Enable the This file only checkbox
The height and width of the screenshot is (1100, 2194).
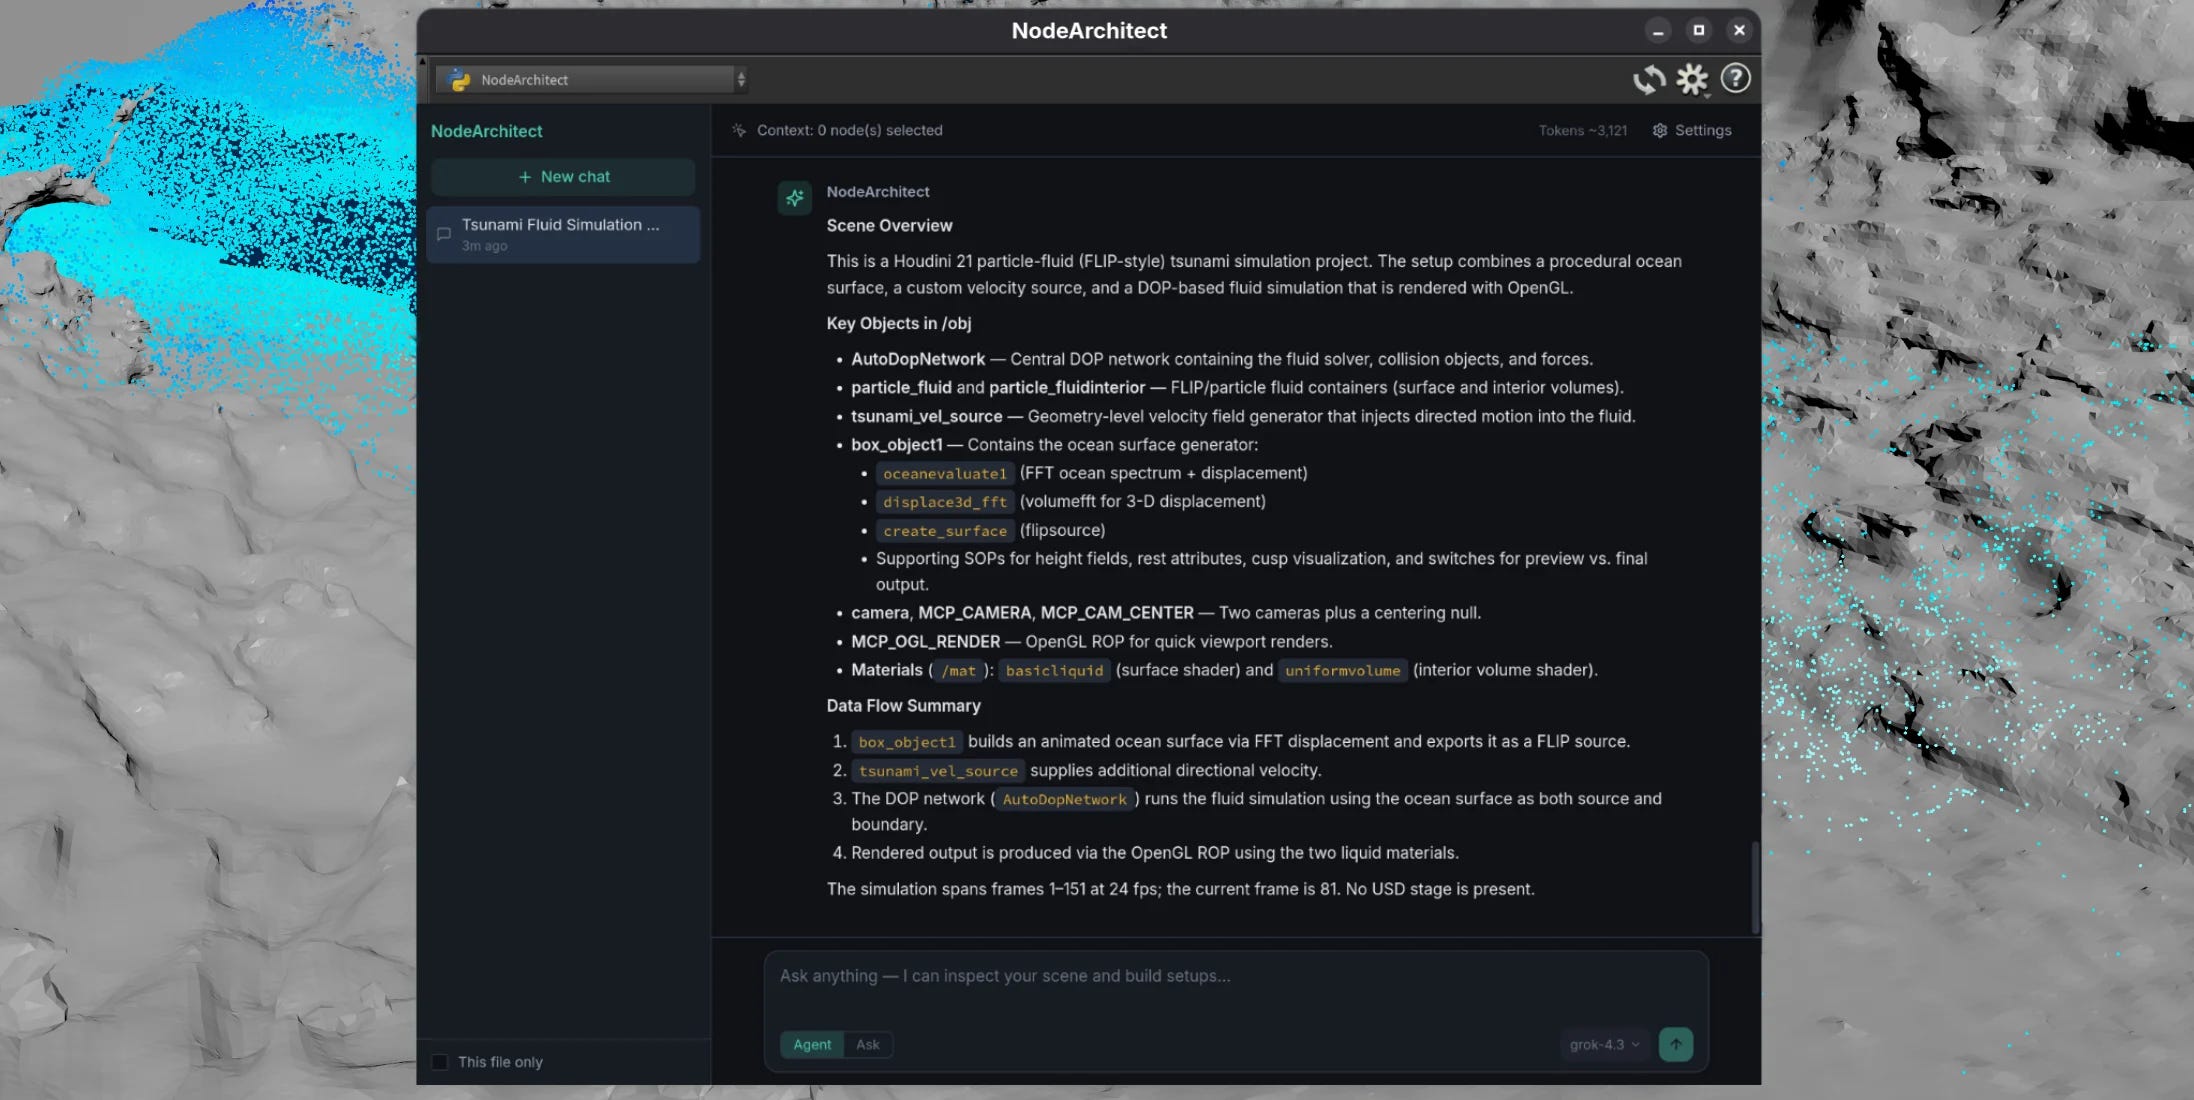click(x=439, y=1062)
